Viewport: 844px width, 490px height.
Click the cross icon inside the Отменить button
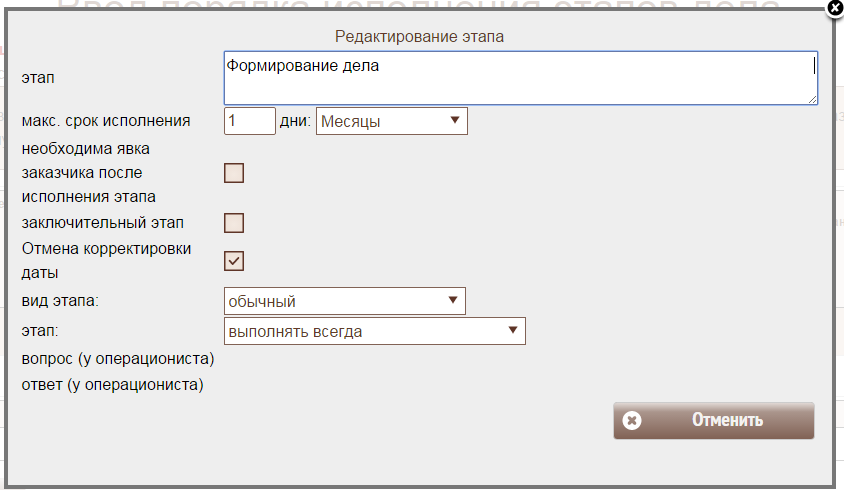[x=631, y=420]
